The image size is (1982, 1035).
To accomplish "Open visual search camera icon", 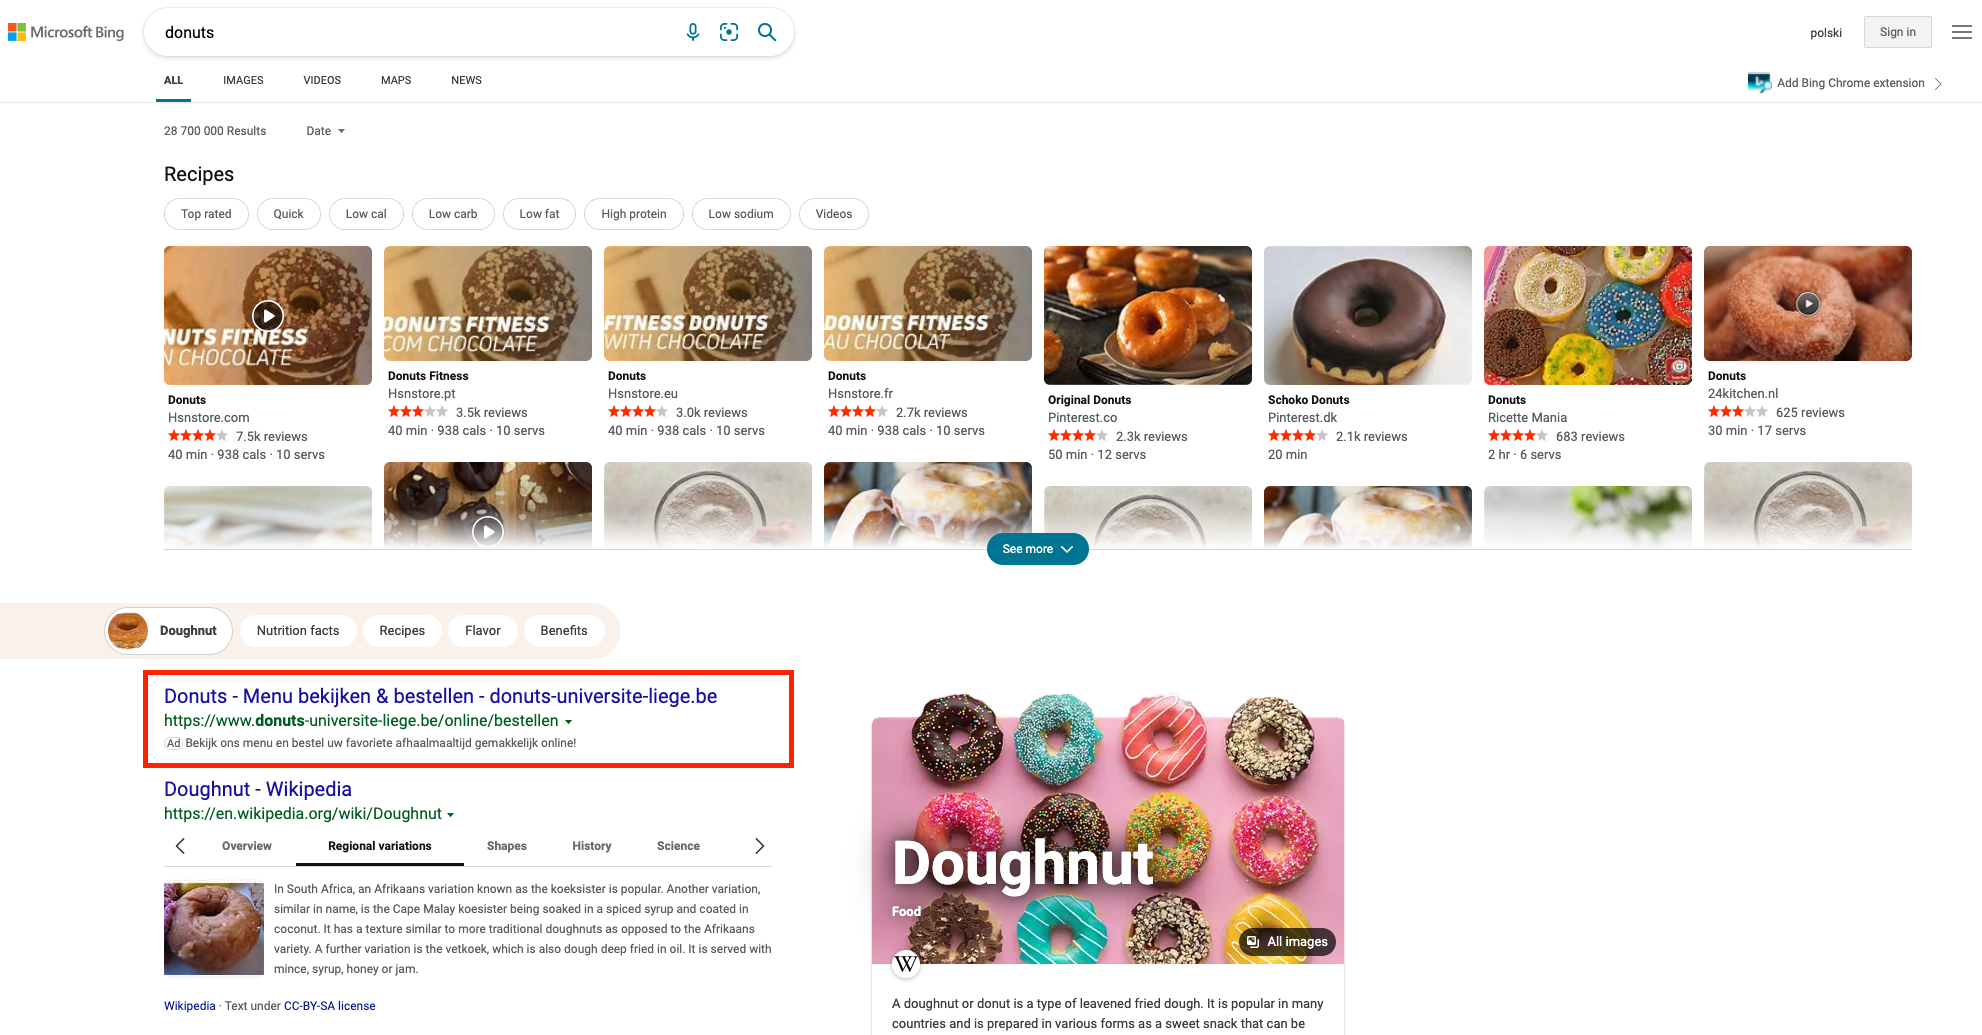I will pyautogui.click(x=729, y=32).
